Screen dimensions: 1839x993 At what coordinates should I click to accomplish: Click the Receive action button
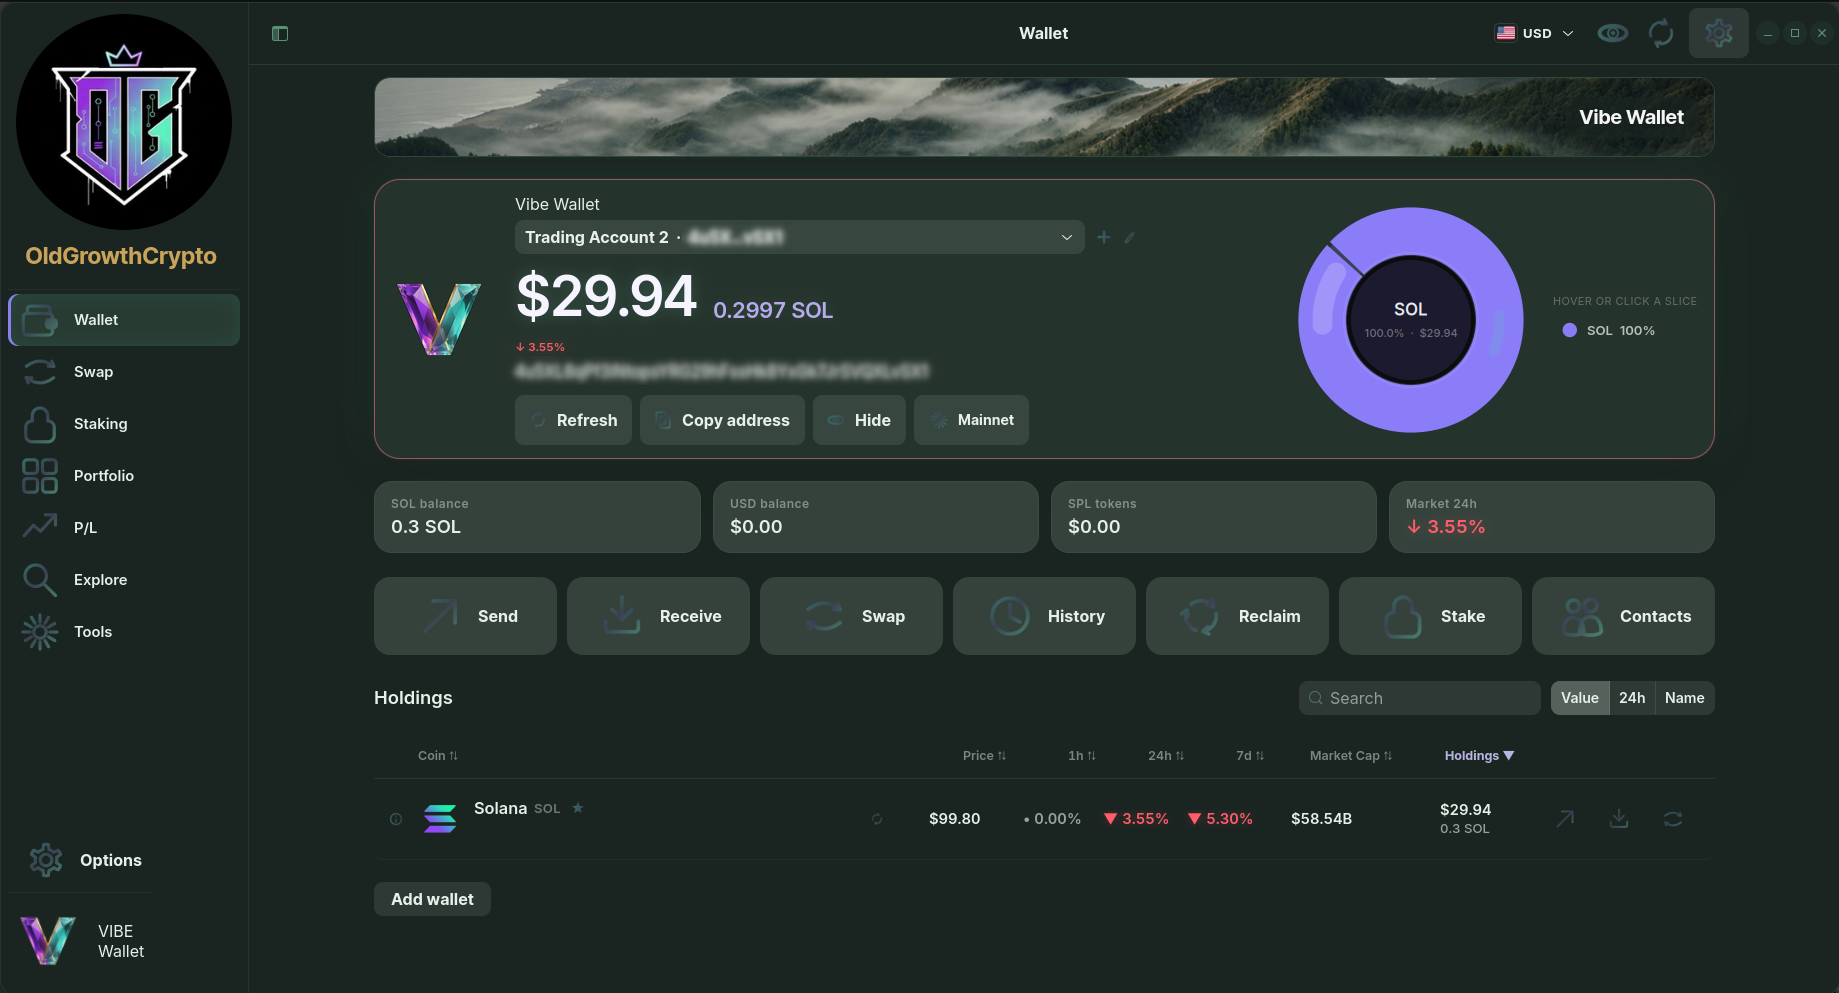tap(658, 616)
